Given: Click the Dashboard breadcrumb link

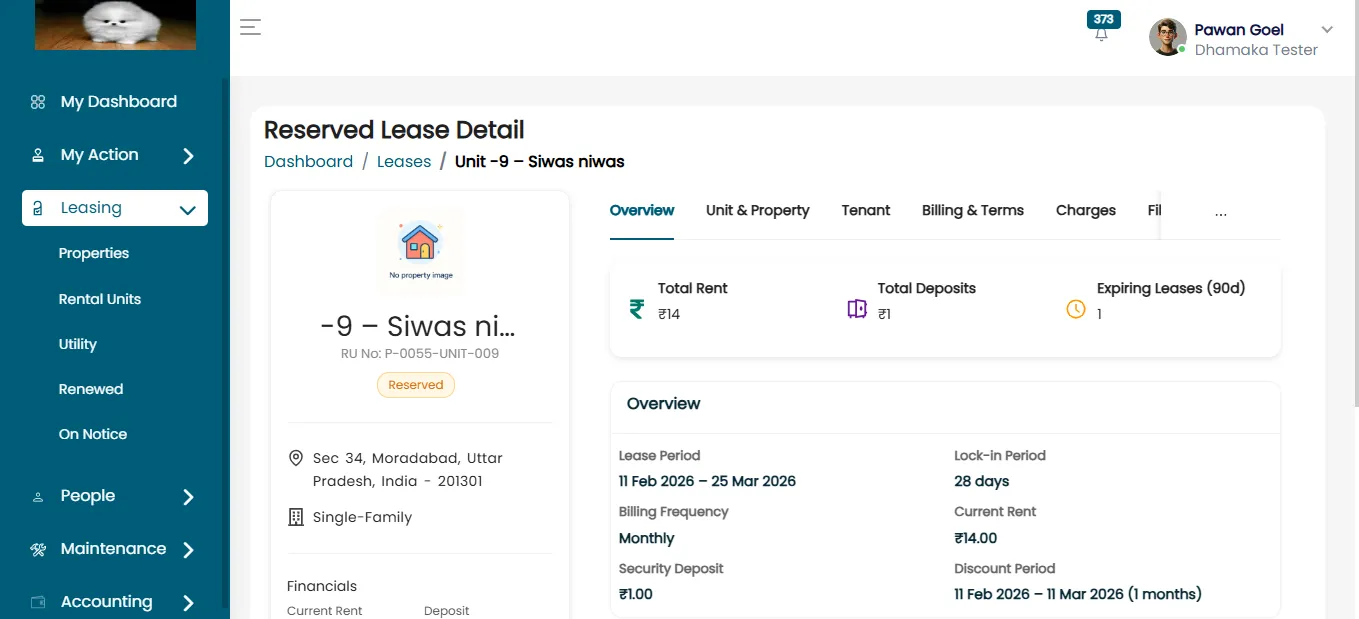Looking at the screenshot, I should pyautogui.click(x=308, y=161).
